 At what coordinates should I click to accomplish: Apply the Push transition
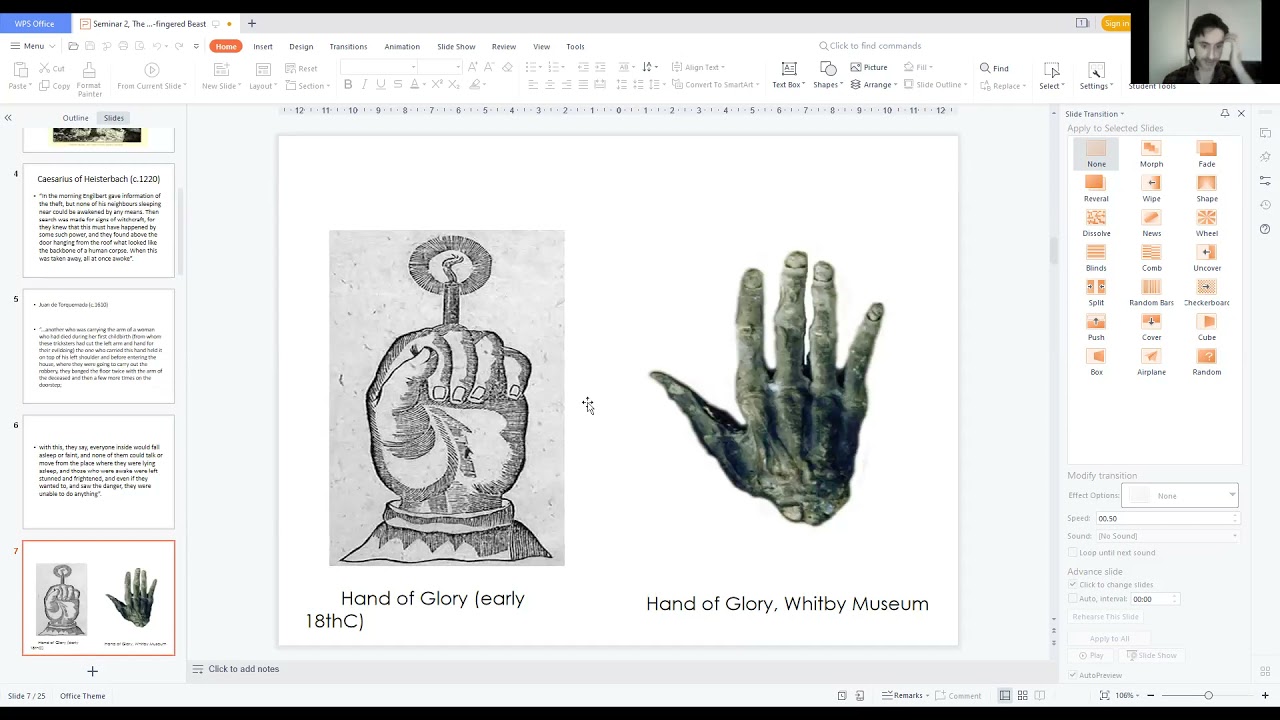1096,326
